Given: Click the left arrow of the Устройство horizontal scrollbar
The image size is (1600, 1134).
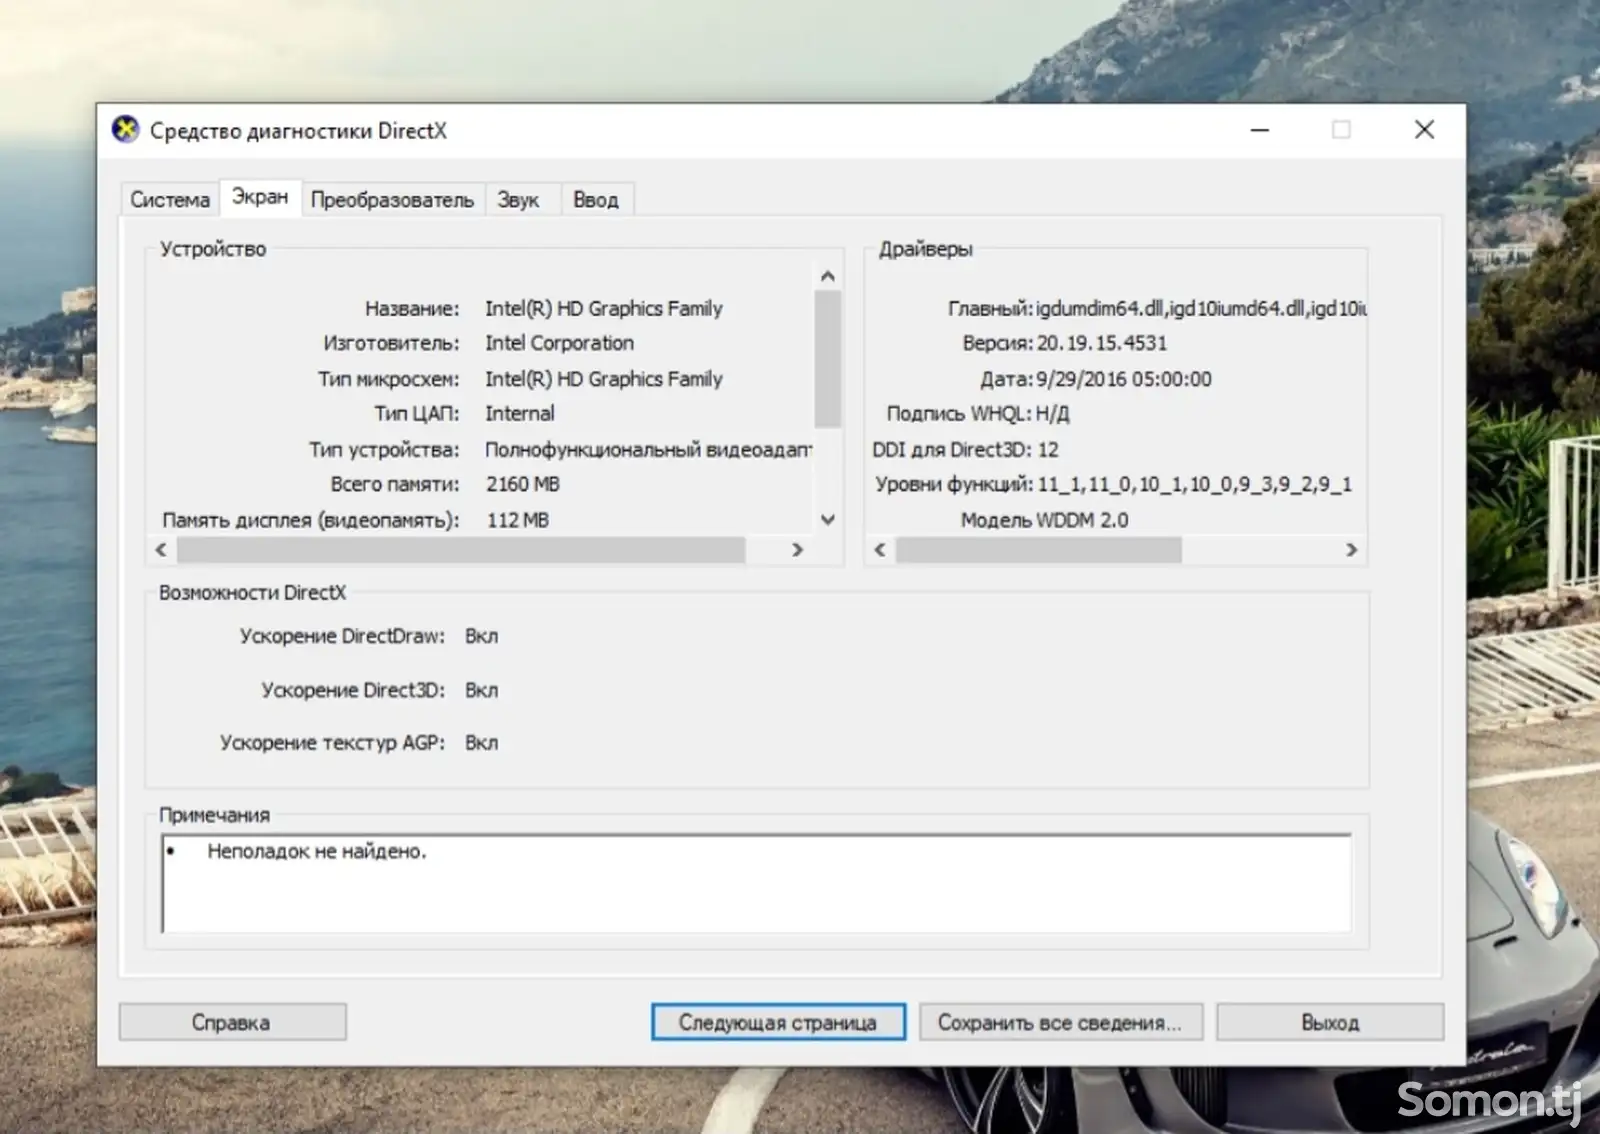Looking at the screenshot, I should [161, 549].
